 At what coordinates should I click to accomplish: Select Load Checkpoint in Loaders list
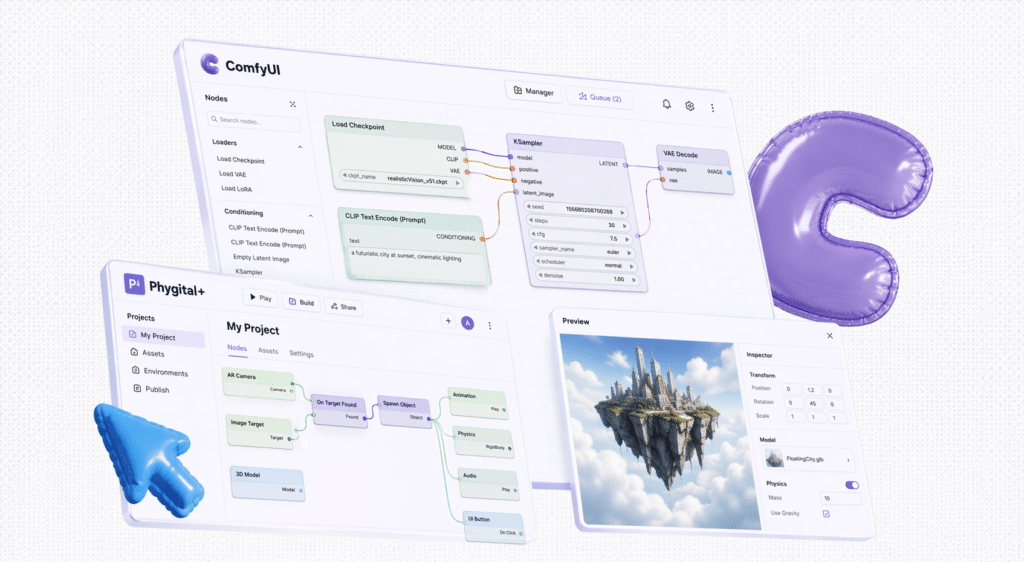[x=240, y=160]
